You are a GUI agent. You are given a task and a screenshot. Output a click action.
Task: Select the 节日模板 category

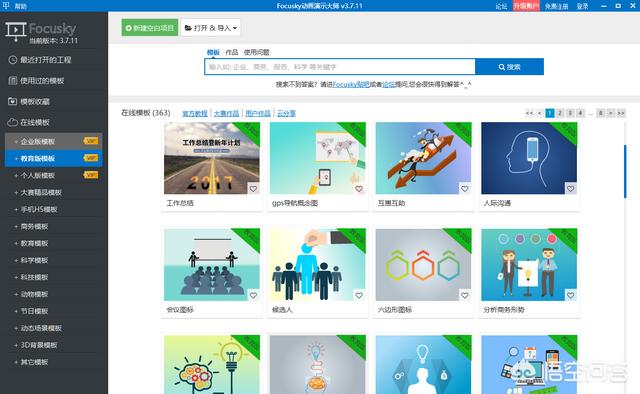pyautogui.click(x=53, y=311)
